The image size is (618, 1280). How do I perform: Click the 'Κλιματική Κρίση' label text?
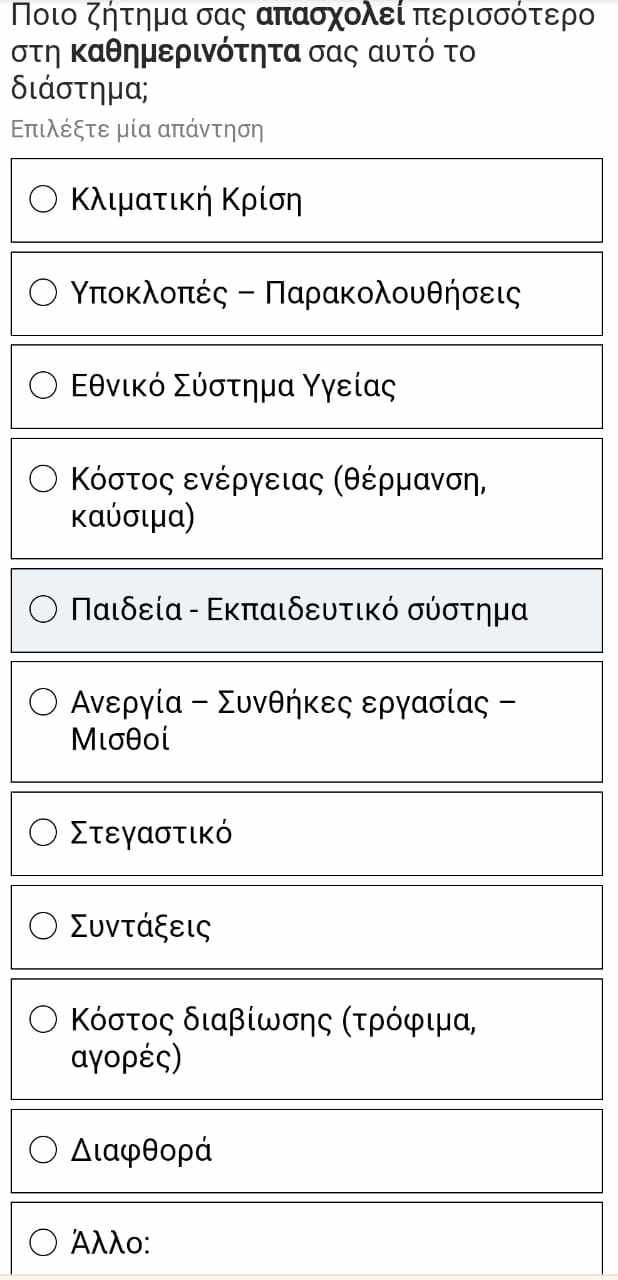click(x=187, y=200)
